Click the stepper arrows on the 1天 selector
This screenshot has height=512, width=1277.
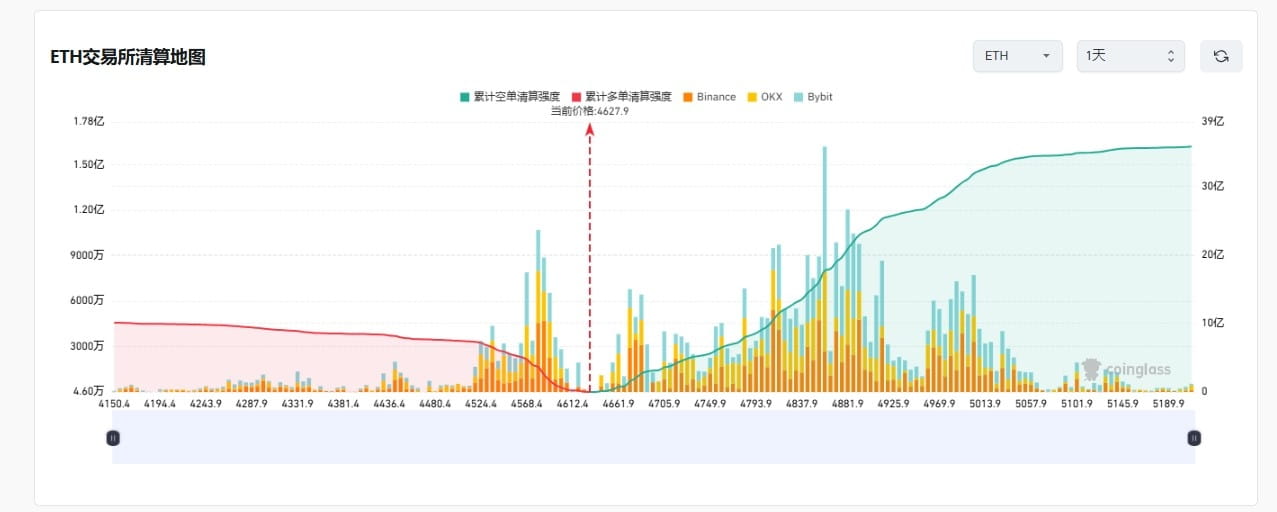(1170, 56)
